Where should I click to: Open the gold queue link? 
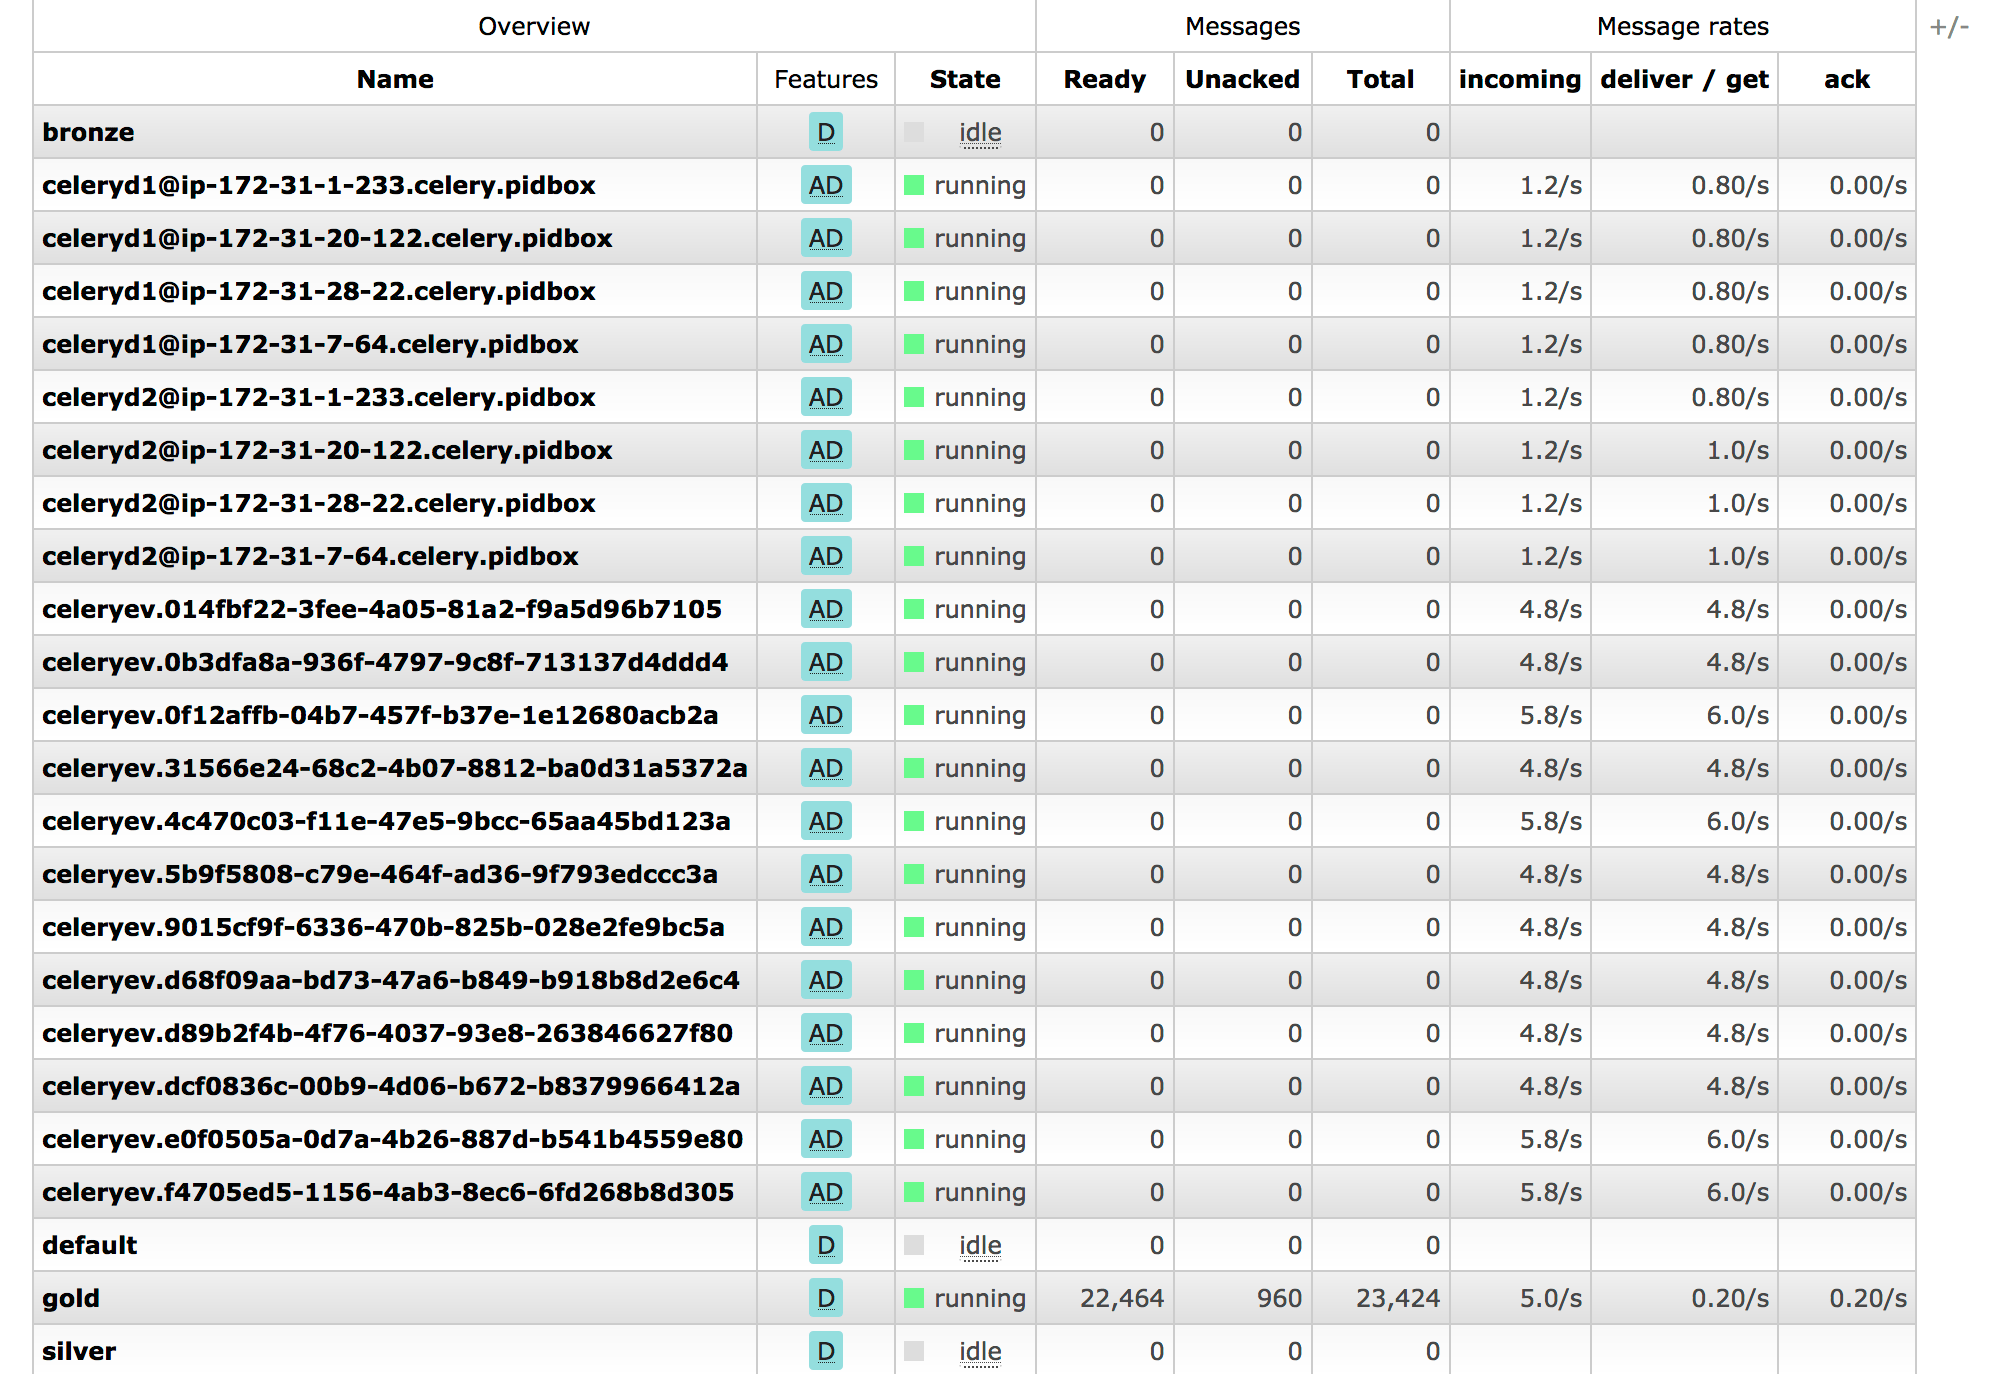click(x=71, y=1298)
